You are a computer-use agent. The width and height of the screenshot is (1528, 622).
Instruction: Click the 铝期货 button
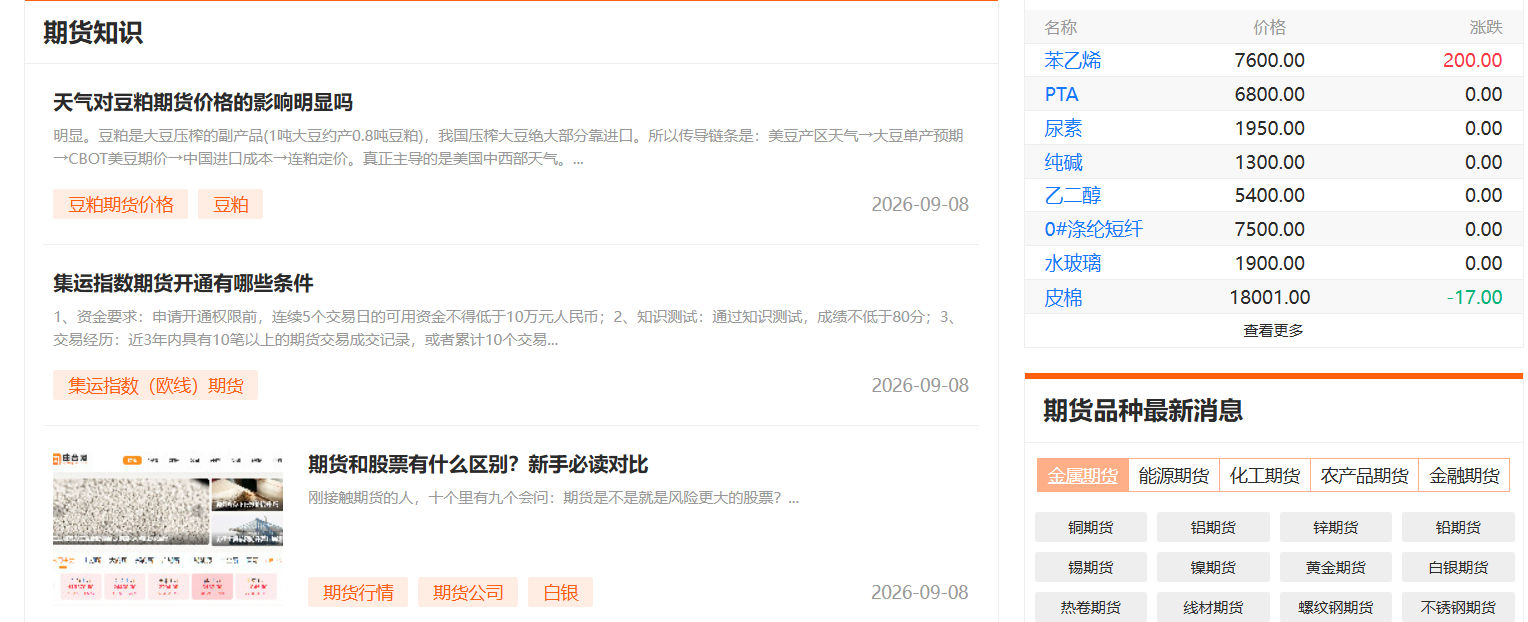point(1213,527)
